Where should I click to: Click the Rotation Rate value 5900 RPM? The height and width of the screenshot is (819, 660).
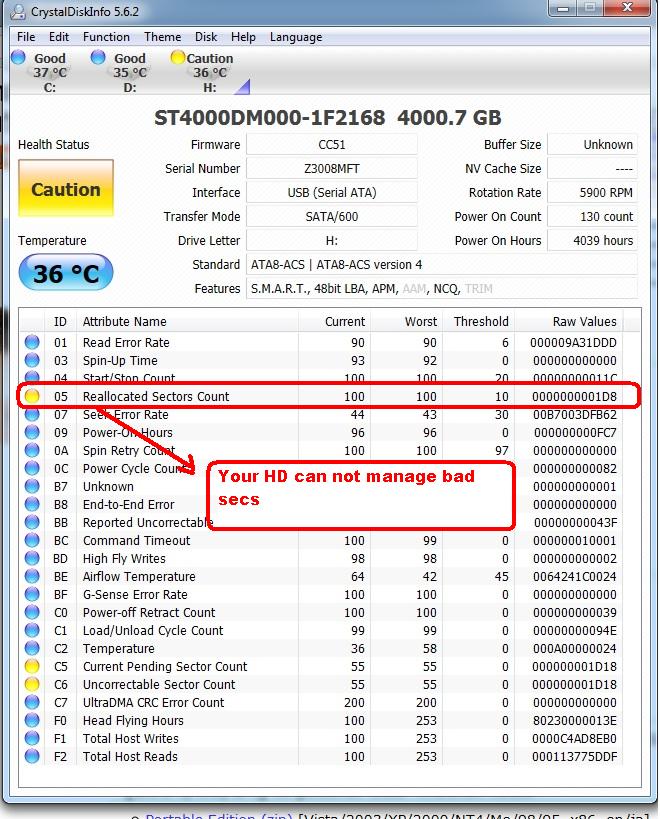[x=592, y=193]
